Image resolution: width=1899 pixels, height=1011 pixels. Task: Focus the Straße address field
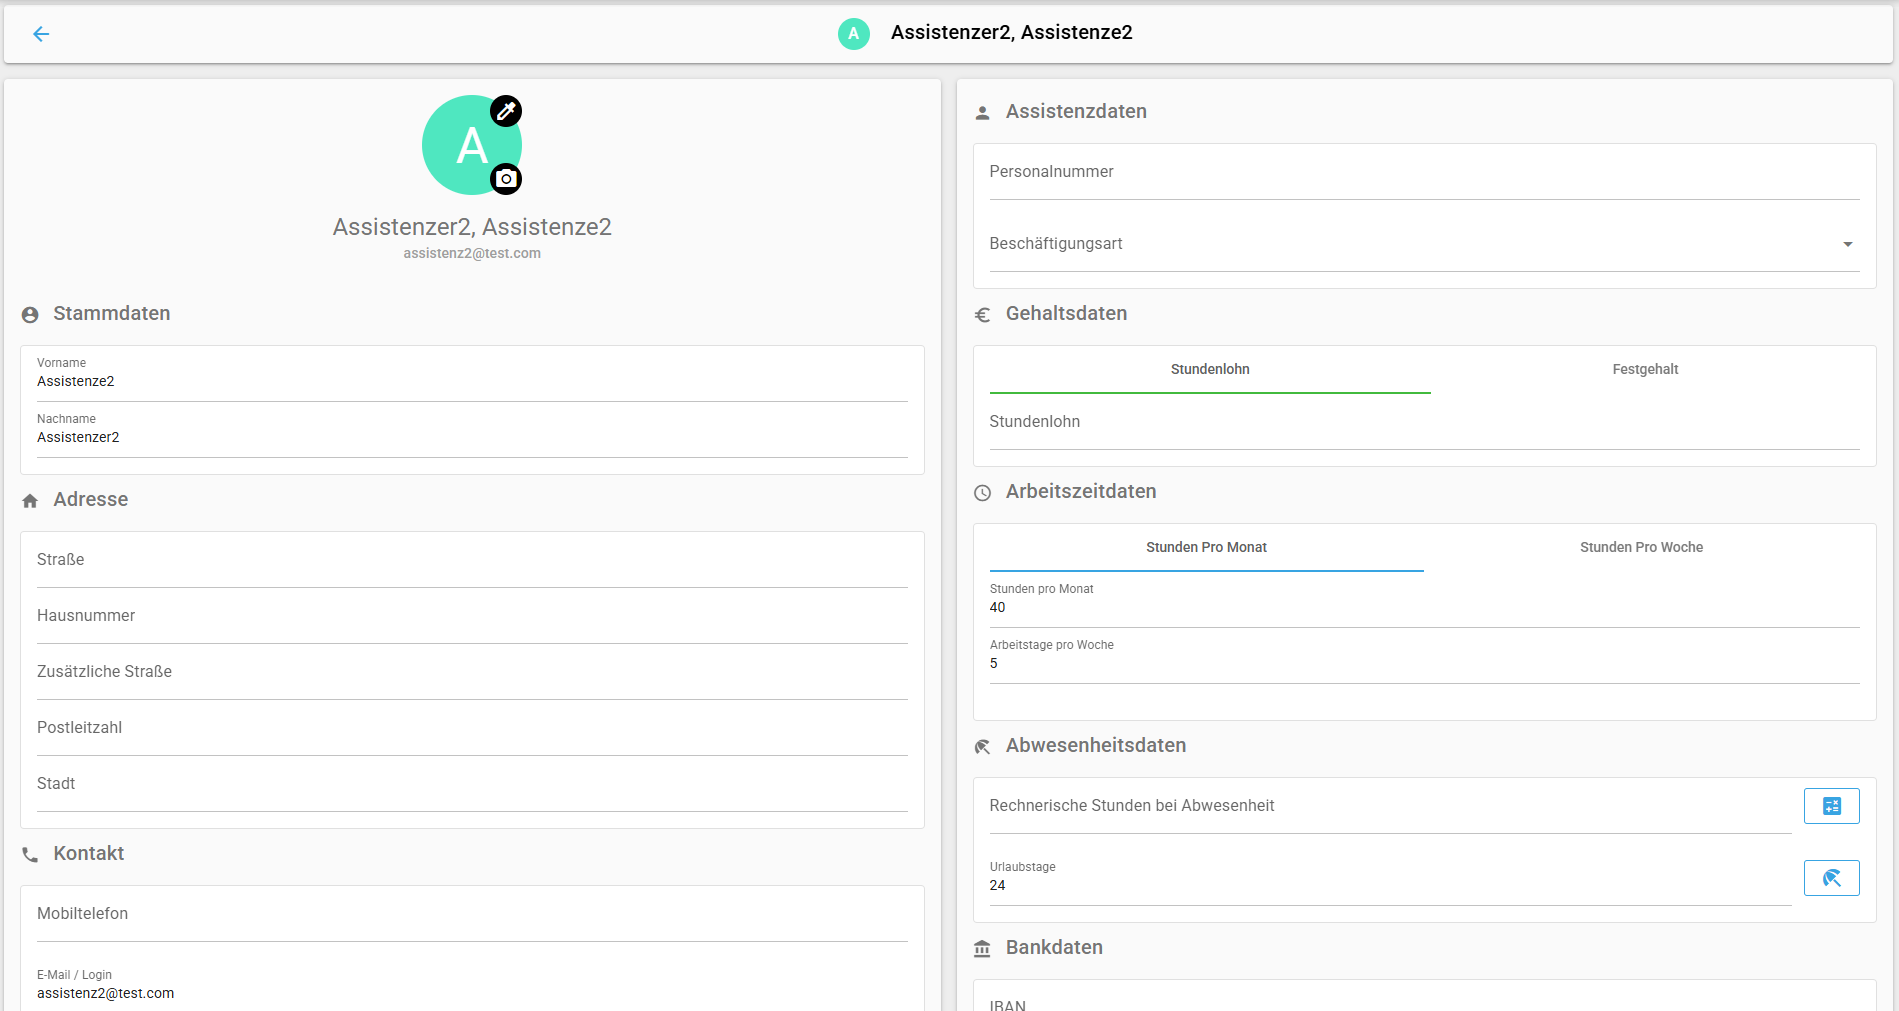(472, 560)
